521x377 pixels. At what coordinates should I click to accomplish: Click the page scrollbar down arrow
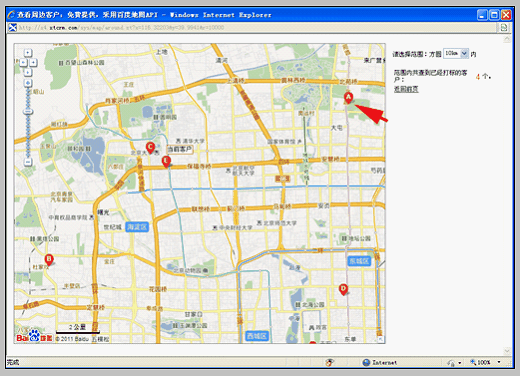(x=507, y=351)
